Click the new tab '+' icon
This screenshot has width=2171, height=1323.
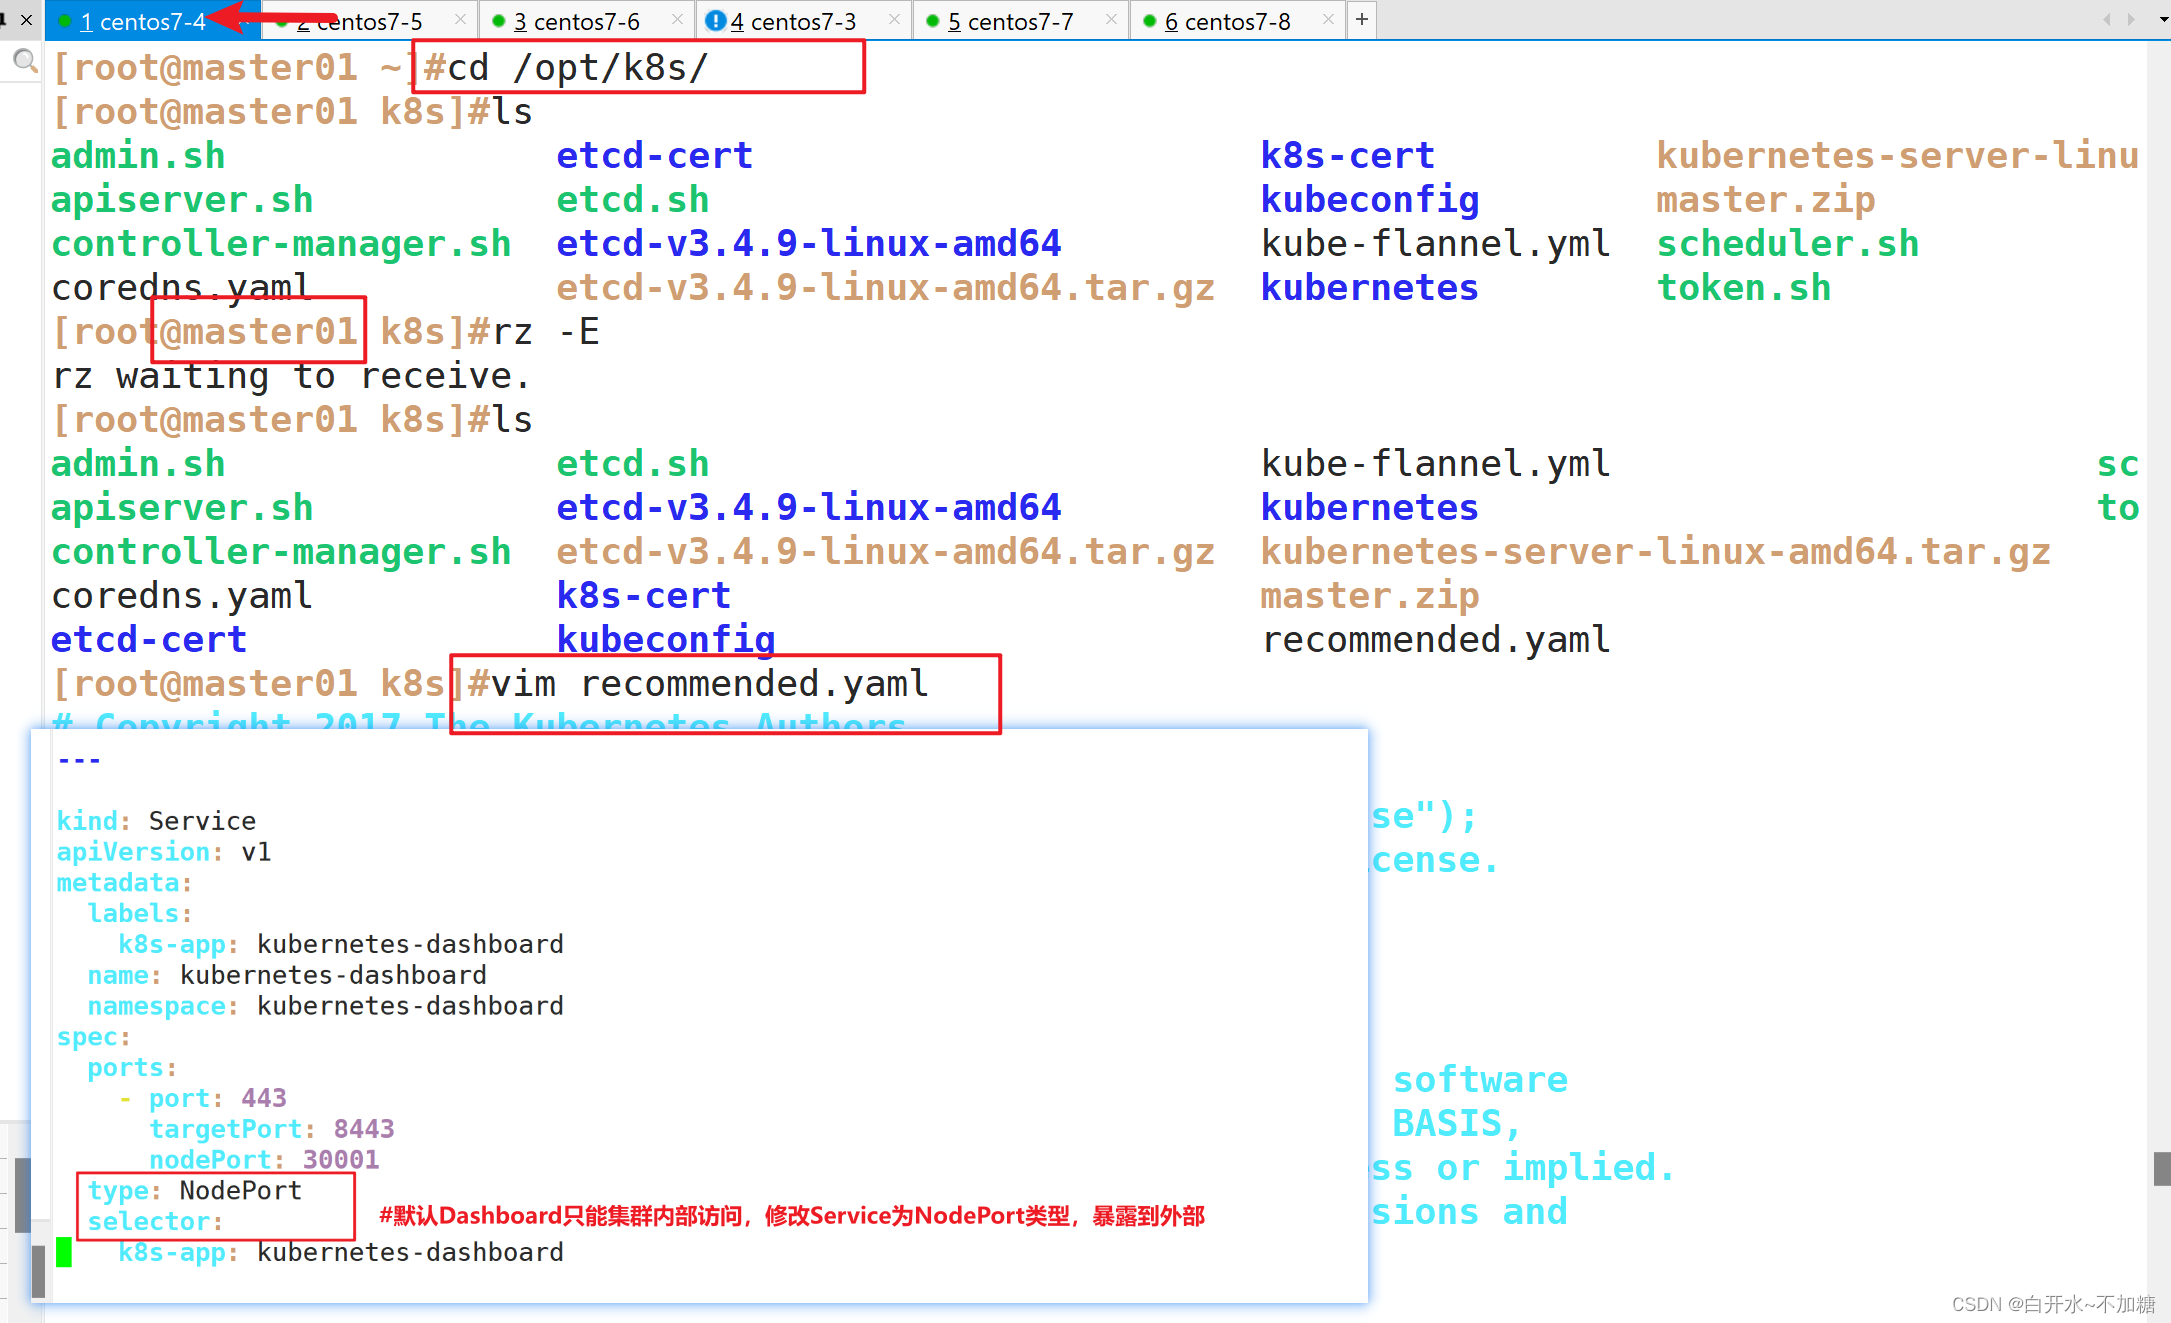point(1362,17)
